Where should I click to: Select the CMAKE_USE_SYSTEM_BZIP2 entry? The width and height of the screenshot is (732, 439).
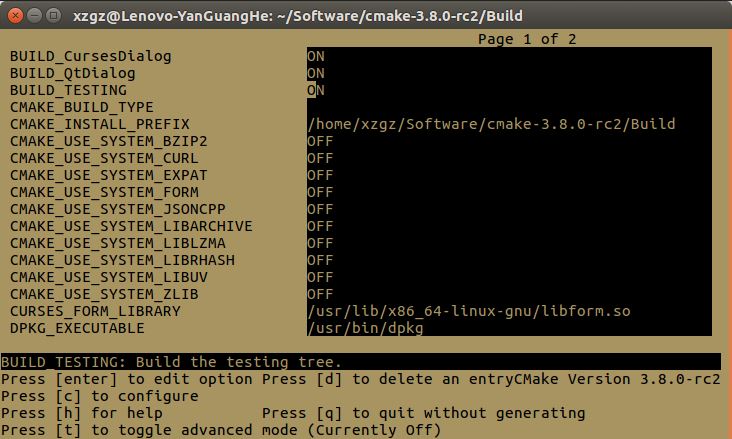(108, 141)
